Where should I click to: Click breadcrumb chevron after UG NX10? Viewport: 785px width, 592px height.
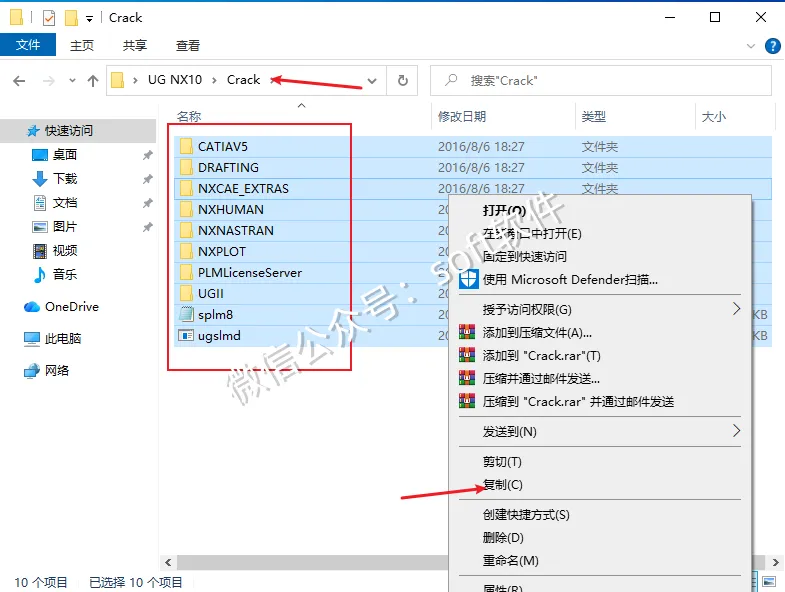coord(215,81)
